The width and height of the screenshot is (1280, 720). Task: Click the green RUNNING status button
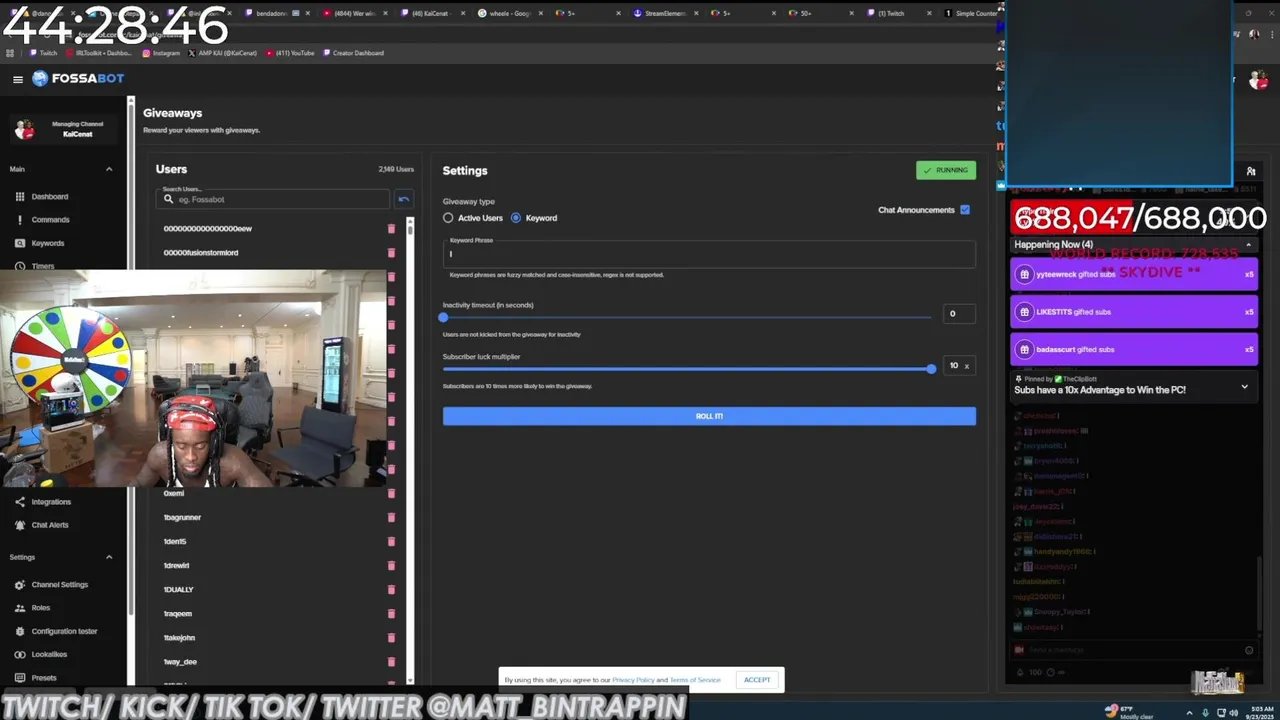946,170
